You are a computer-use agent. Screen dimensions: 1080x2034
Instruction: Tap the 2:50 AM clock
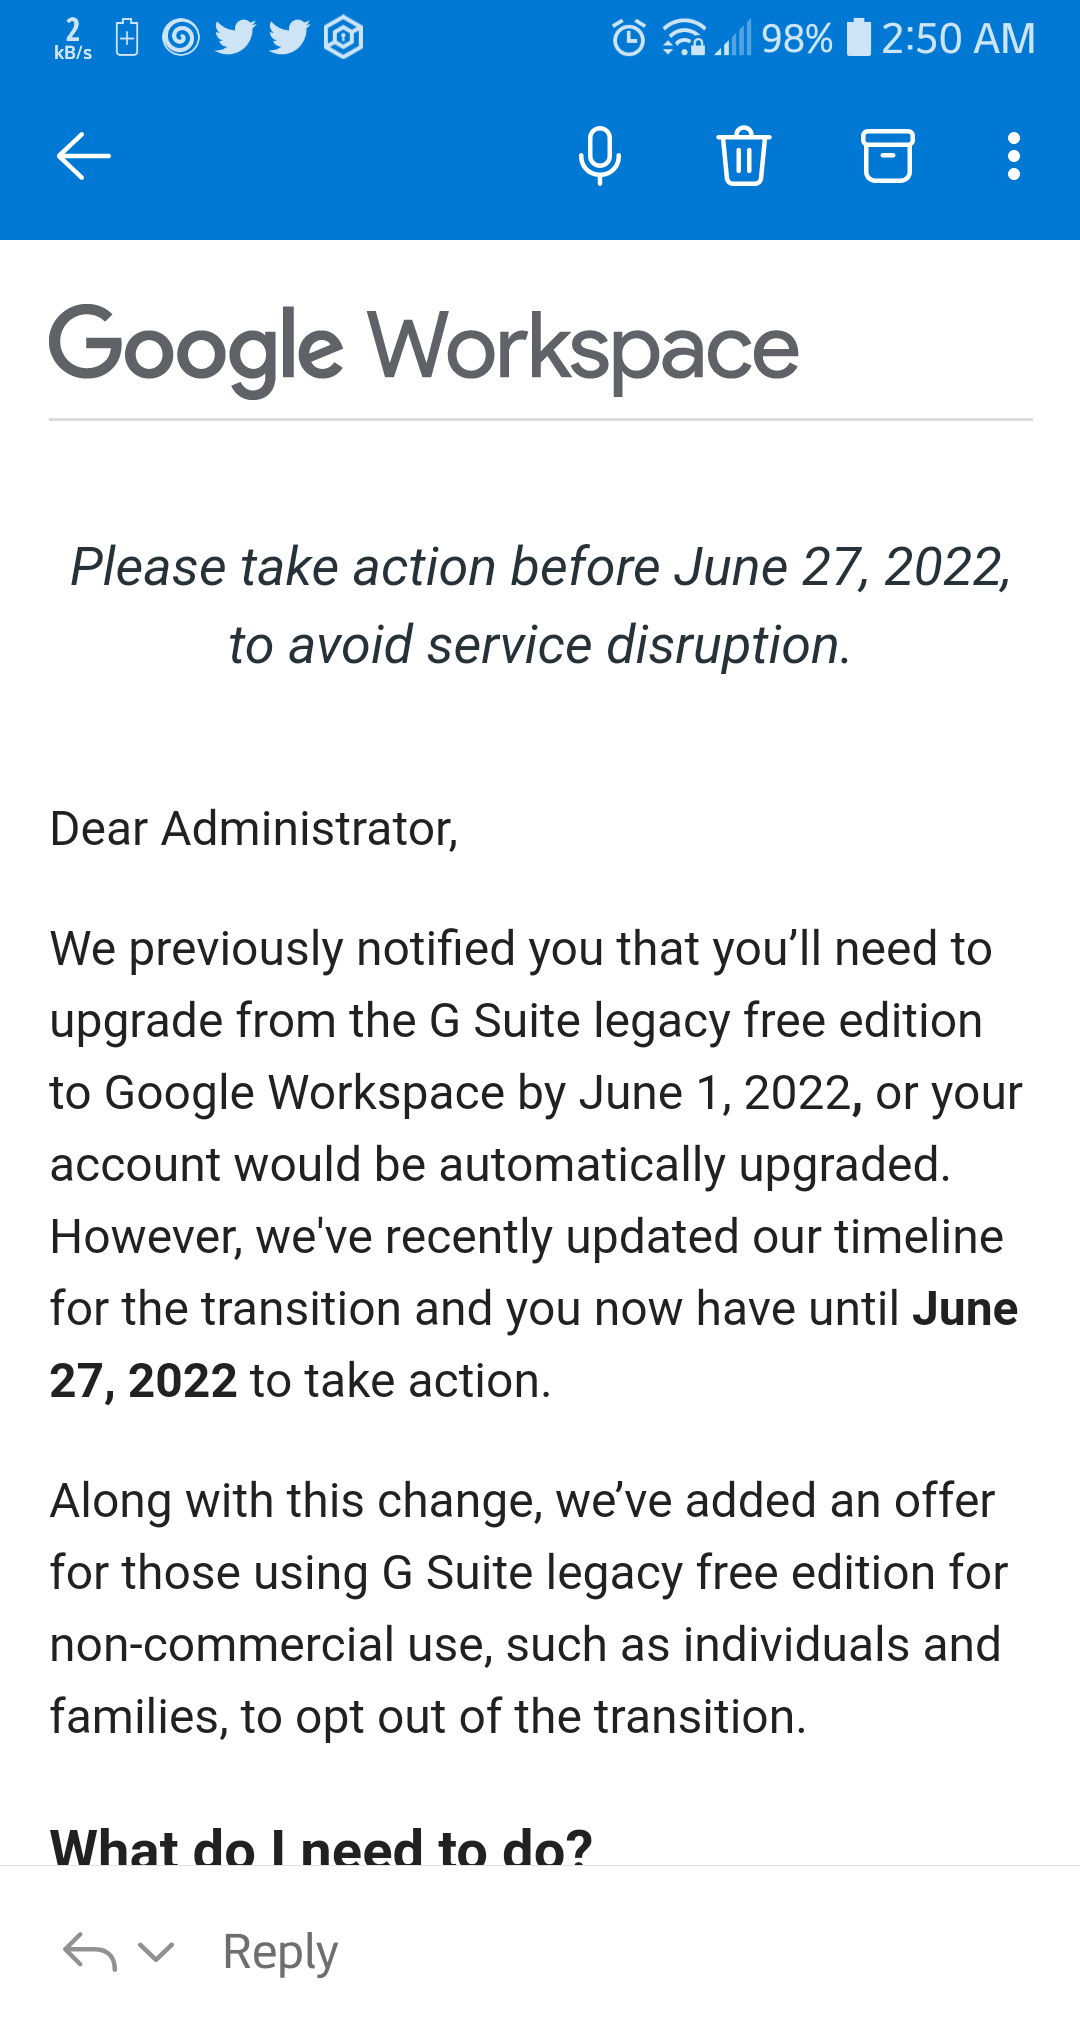click(958, 39)
